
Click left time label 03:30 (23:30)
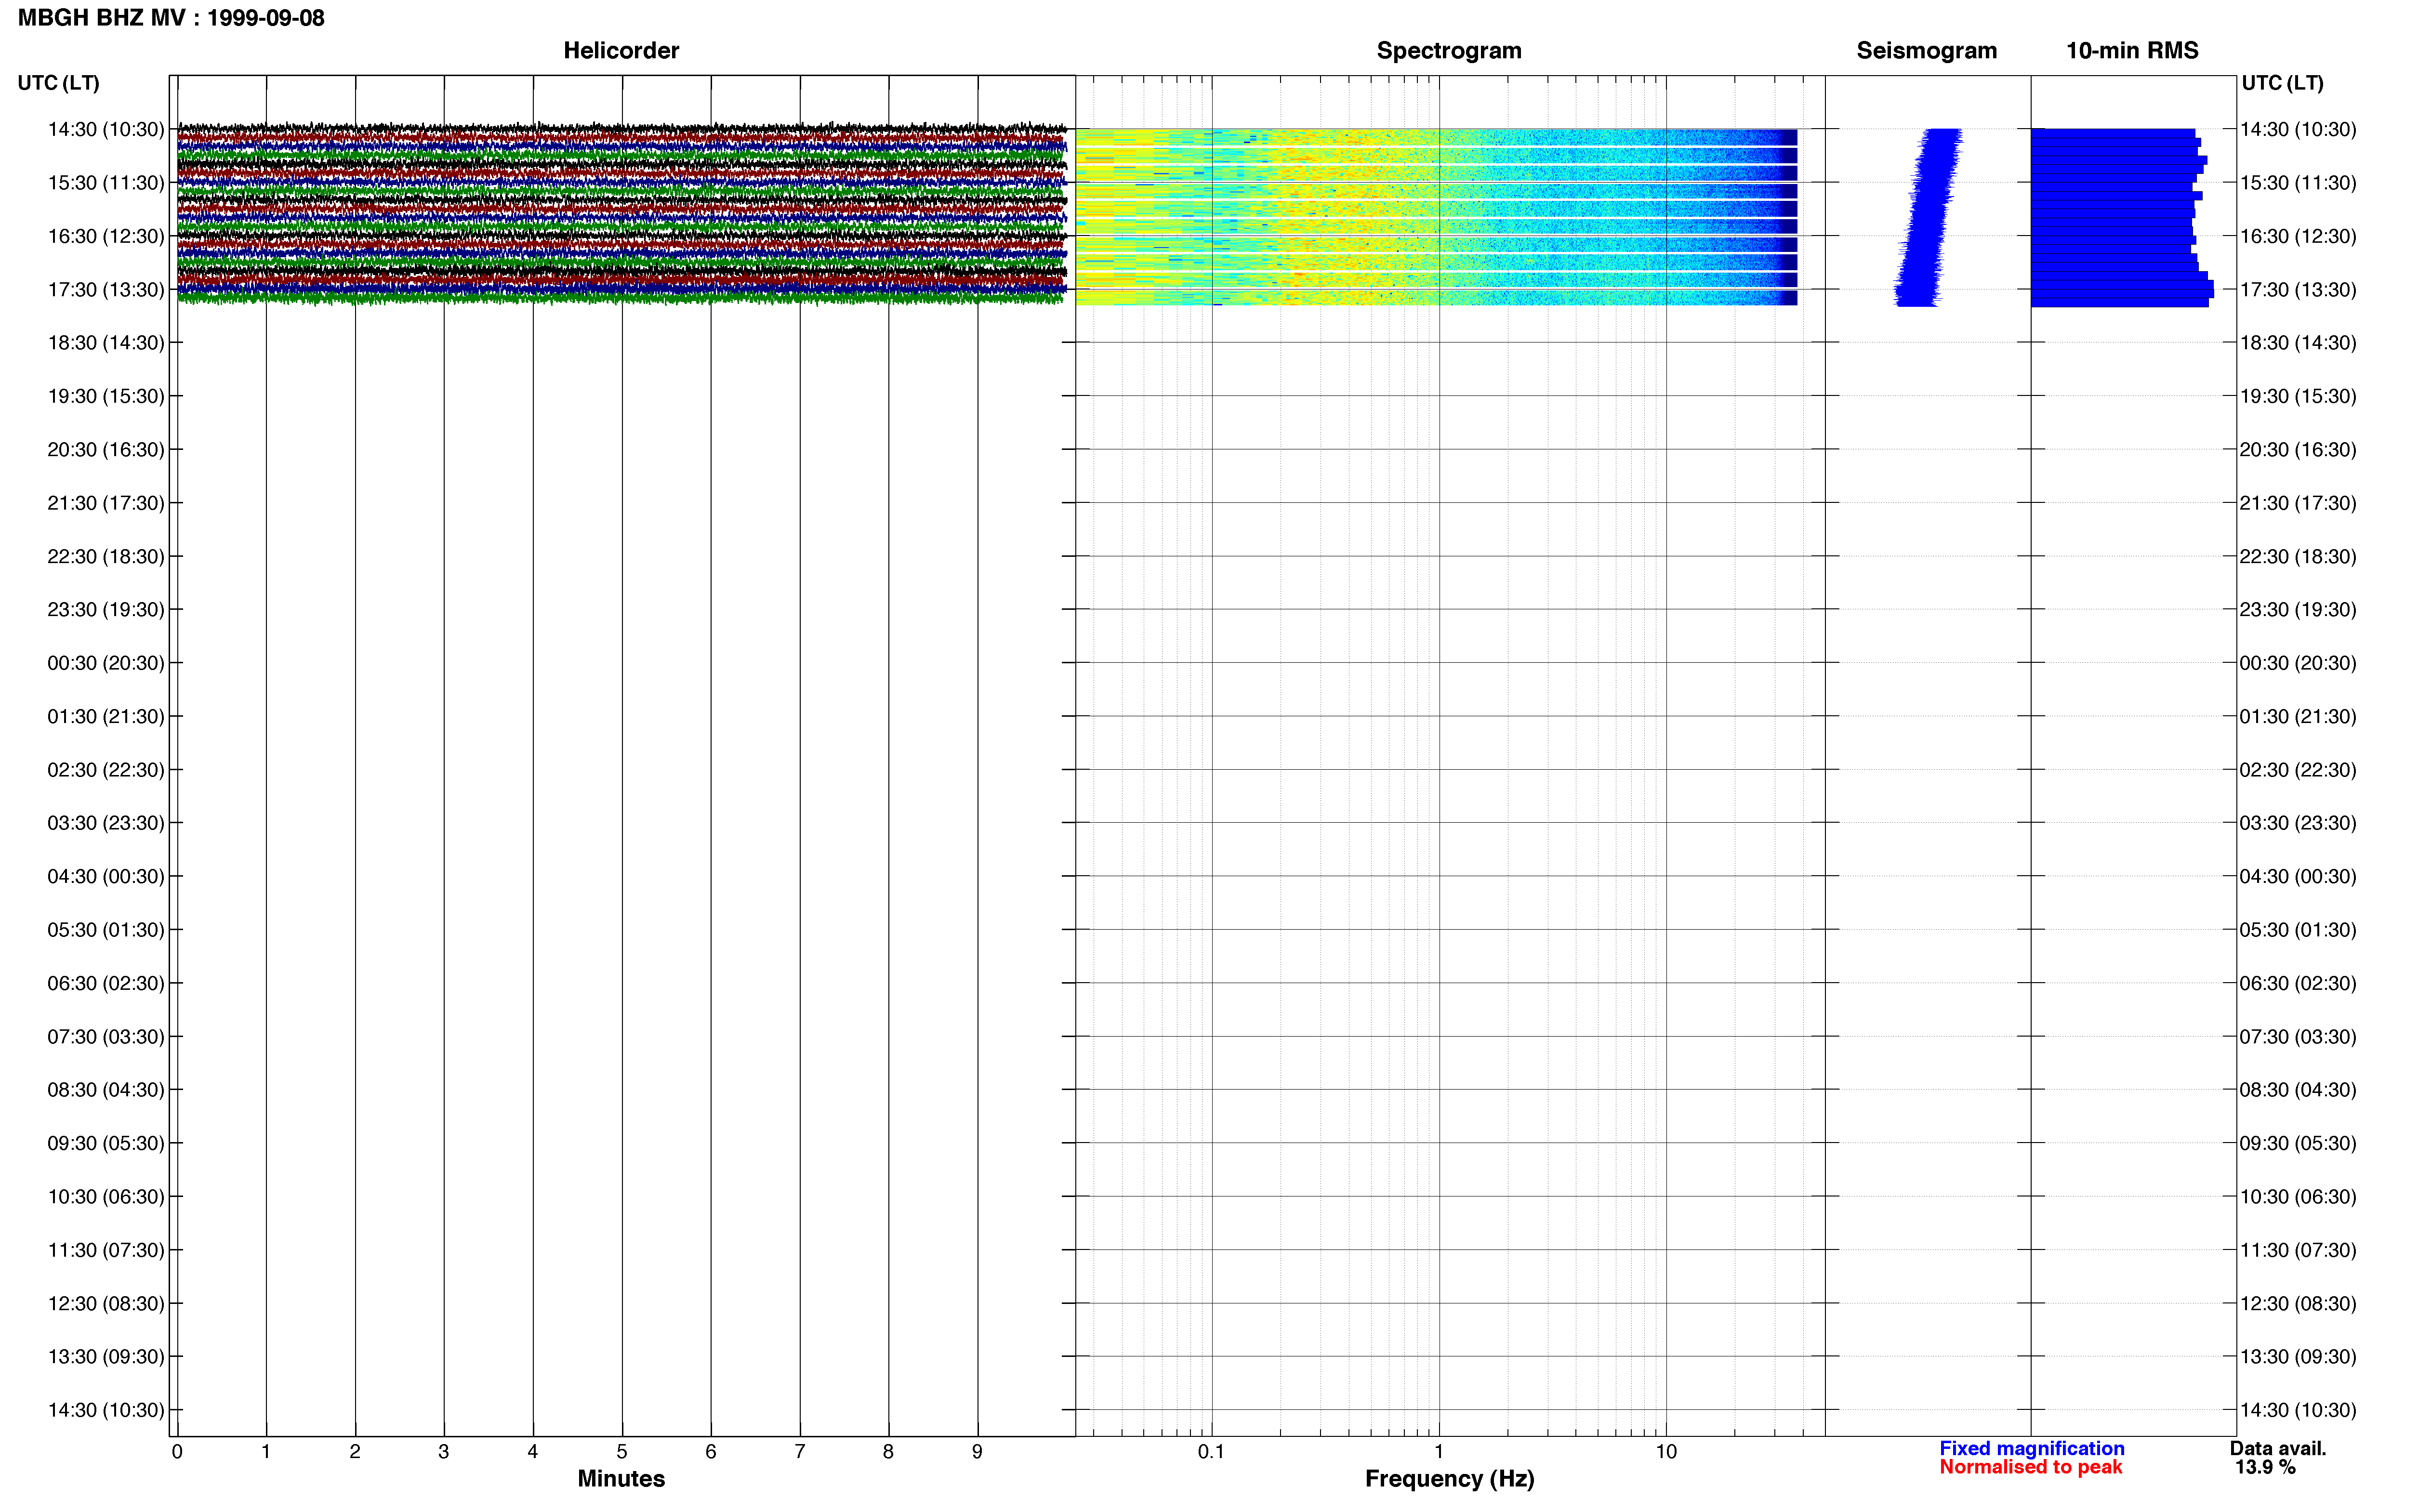[x=106, y=823]
